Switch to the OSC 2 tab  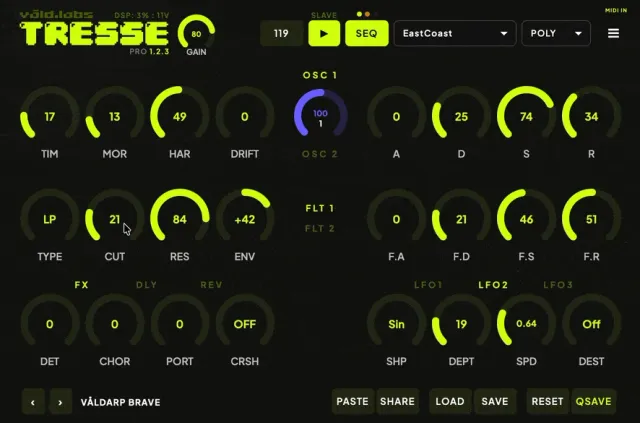(x=320, y=154)
